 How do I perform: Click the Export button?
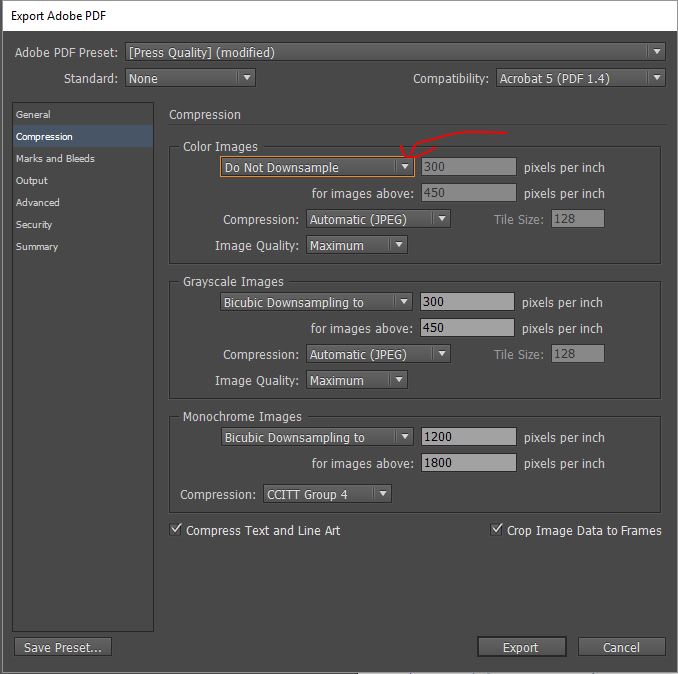[x=521, y=647]
